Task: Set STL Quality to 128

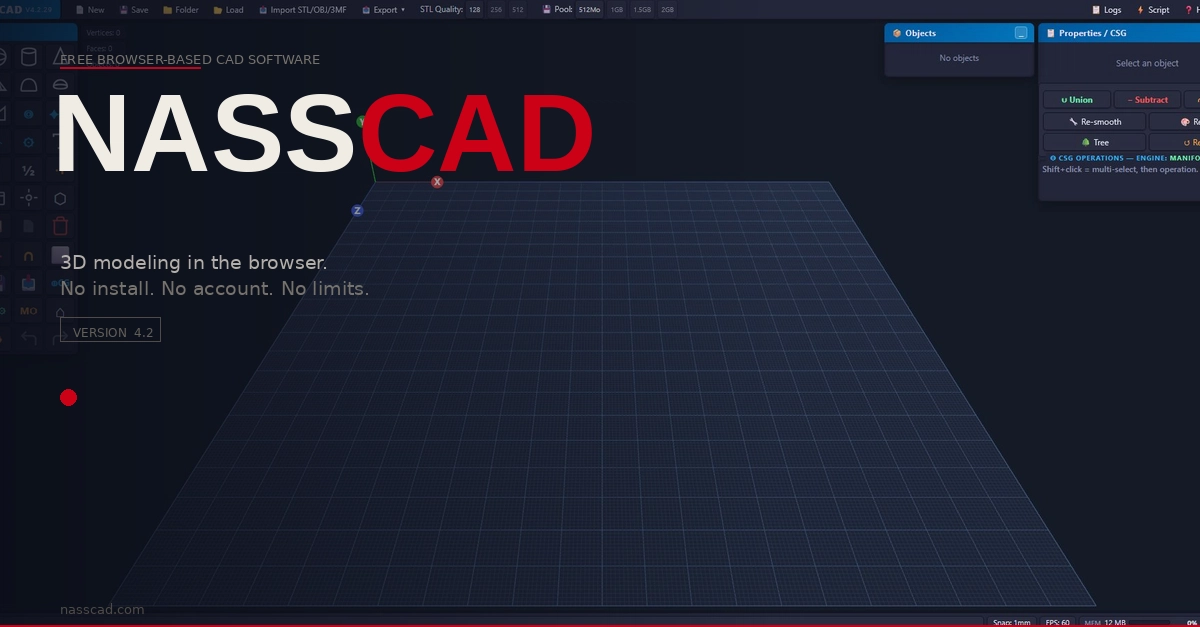Action: tap(474, 10)
